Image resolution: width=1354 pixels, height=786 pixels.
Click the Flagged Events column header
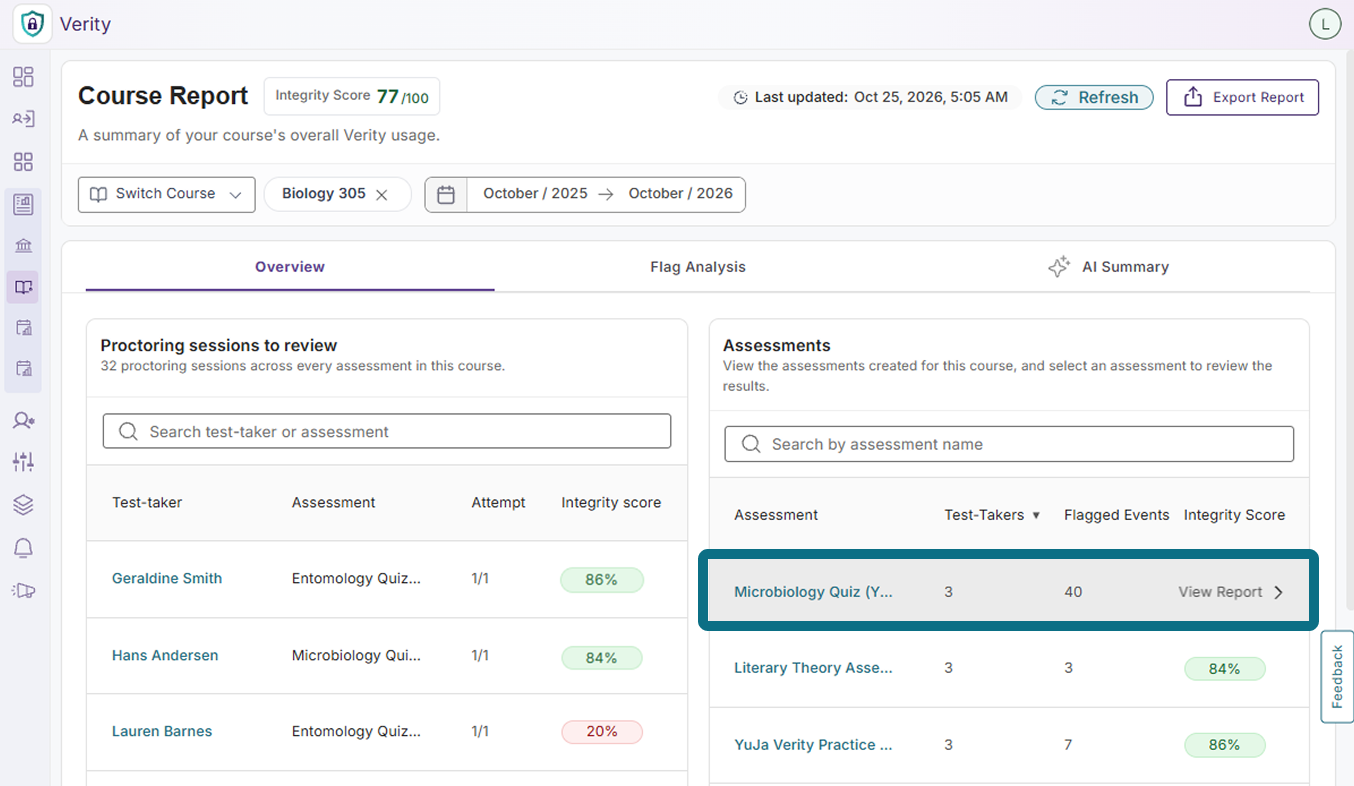1116,515
